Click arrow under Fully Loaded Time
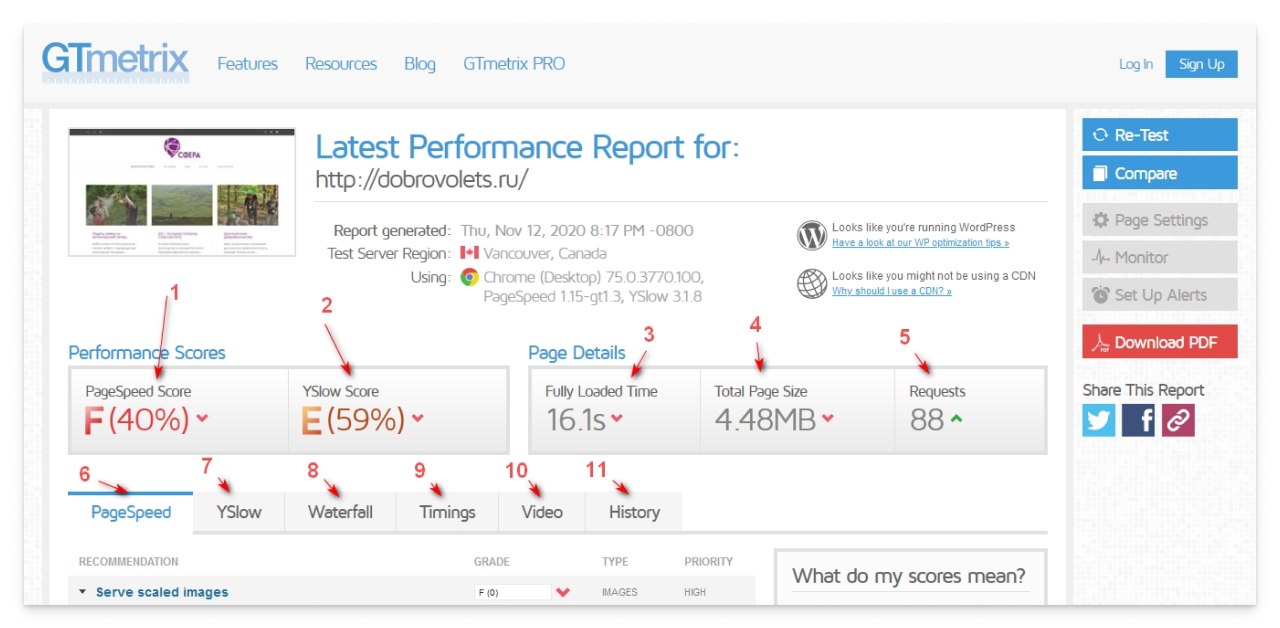This screenshot has height=628, width=1280. pos(617,419)
